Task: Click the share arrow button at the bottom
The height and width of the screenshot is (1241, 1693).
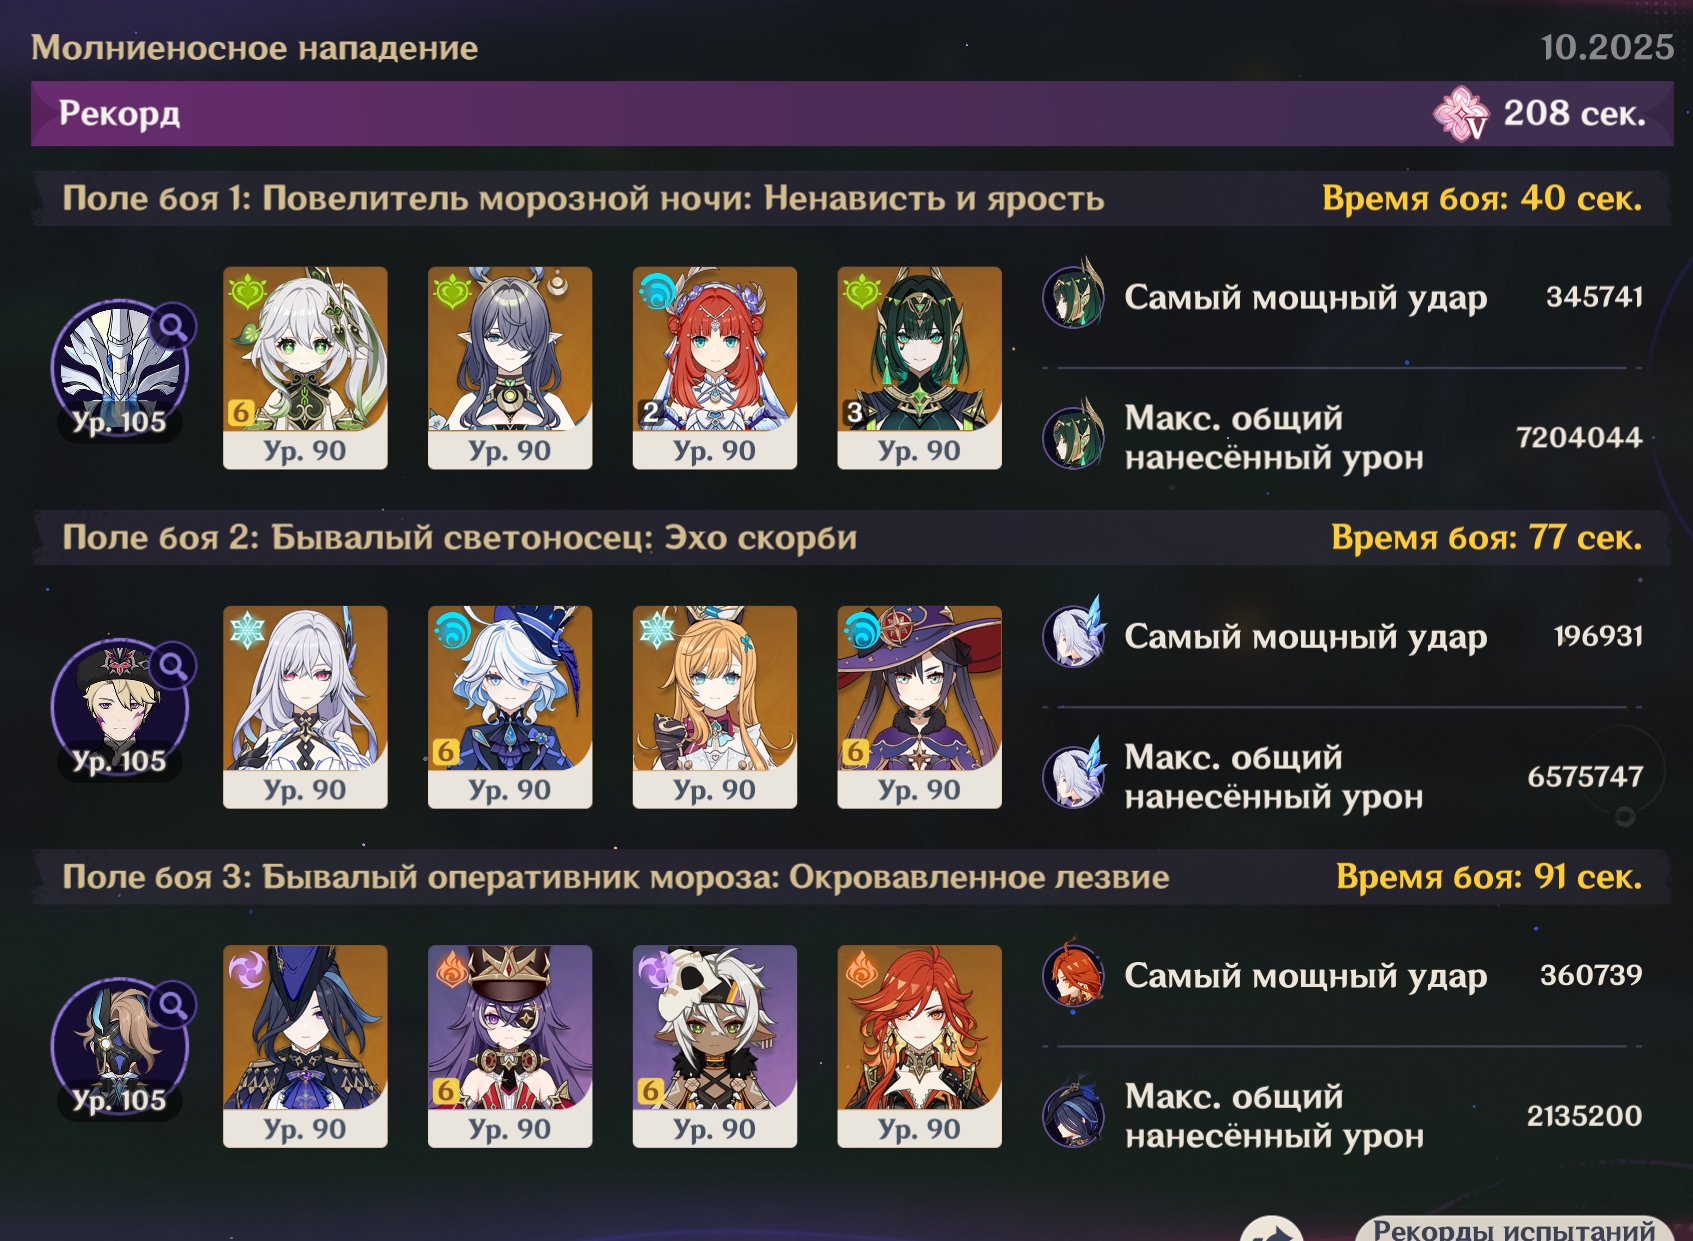Action: coord(1272,1231)
